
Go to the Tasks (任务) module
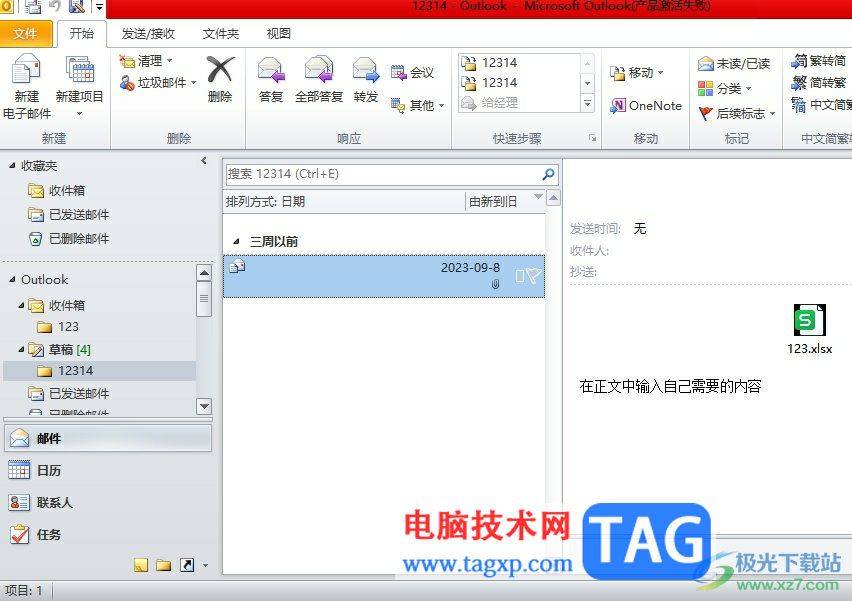click(x=108, y=535)
